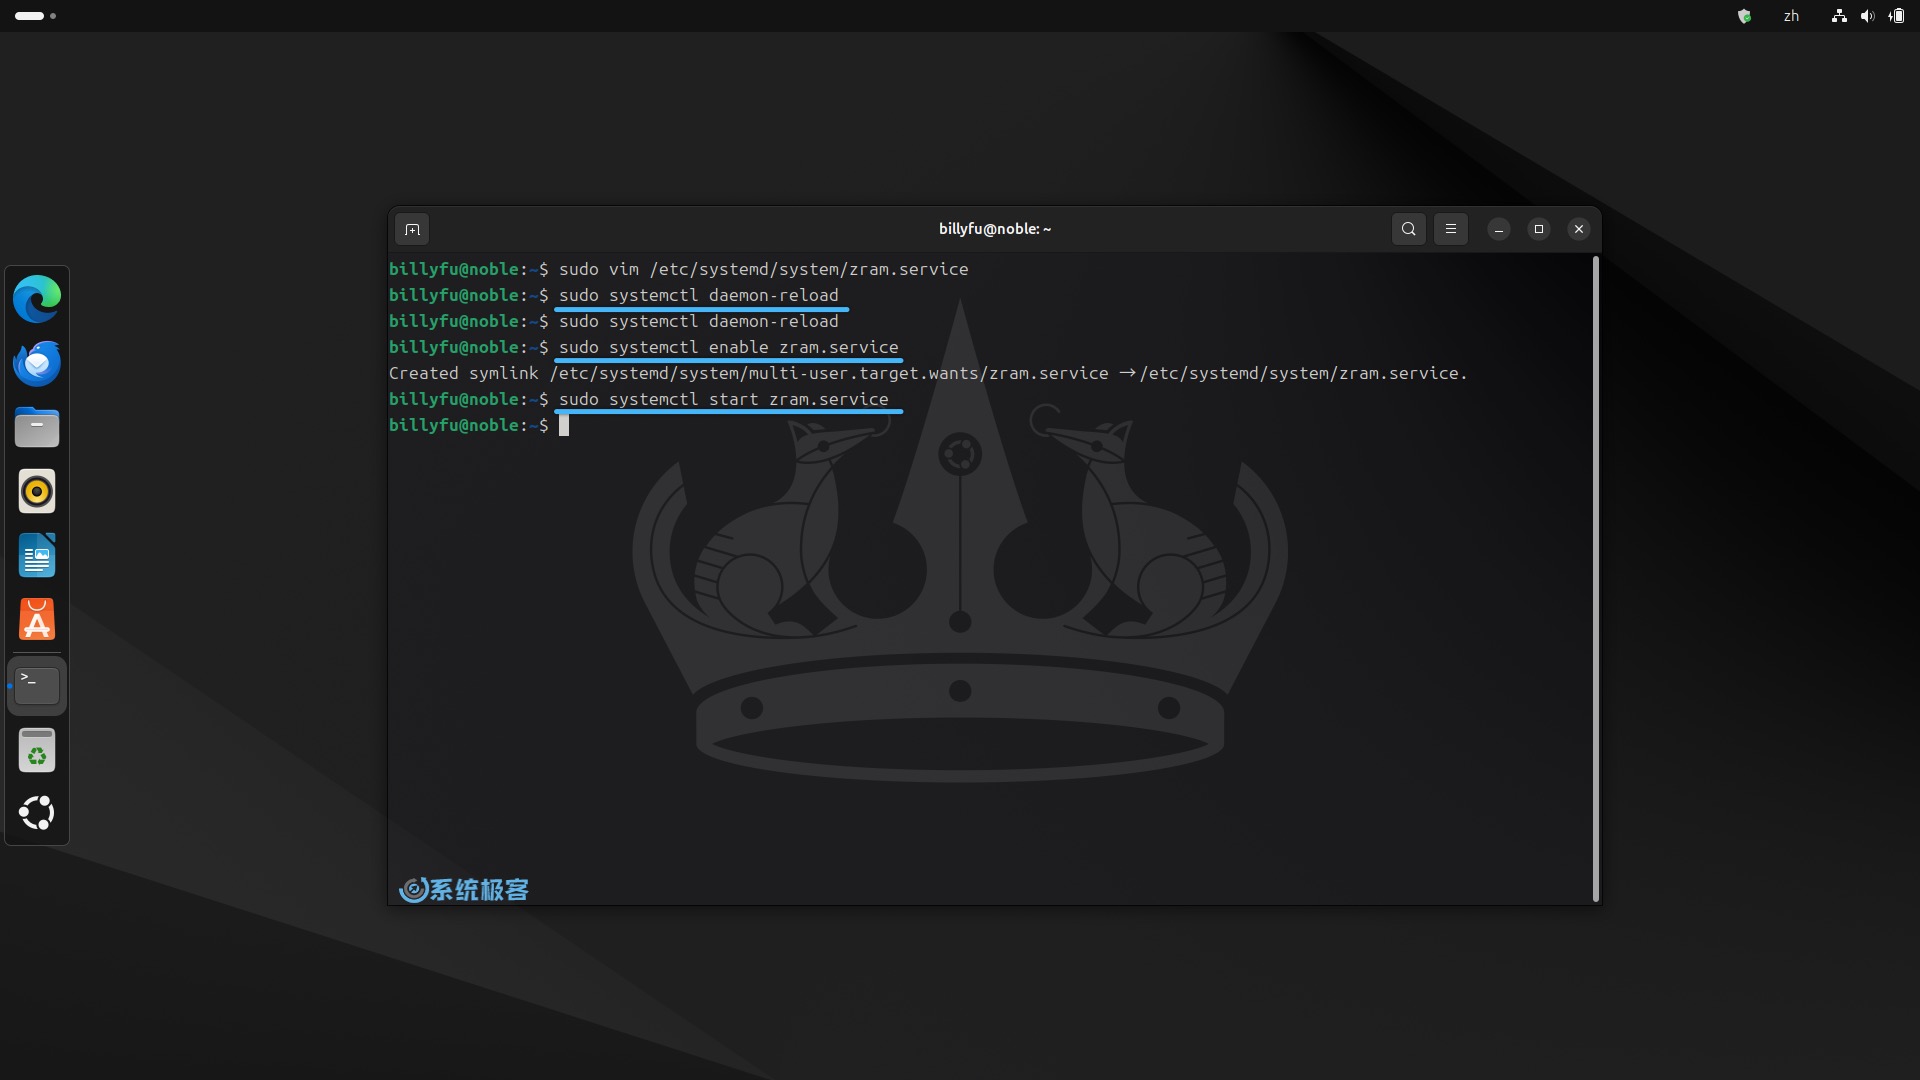Click 'sudo systemctl enable zram.service' command text

[x=728, y=347]
